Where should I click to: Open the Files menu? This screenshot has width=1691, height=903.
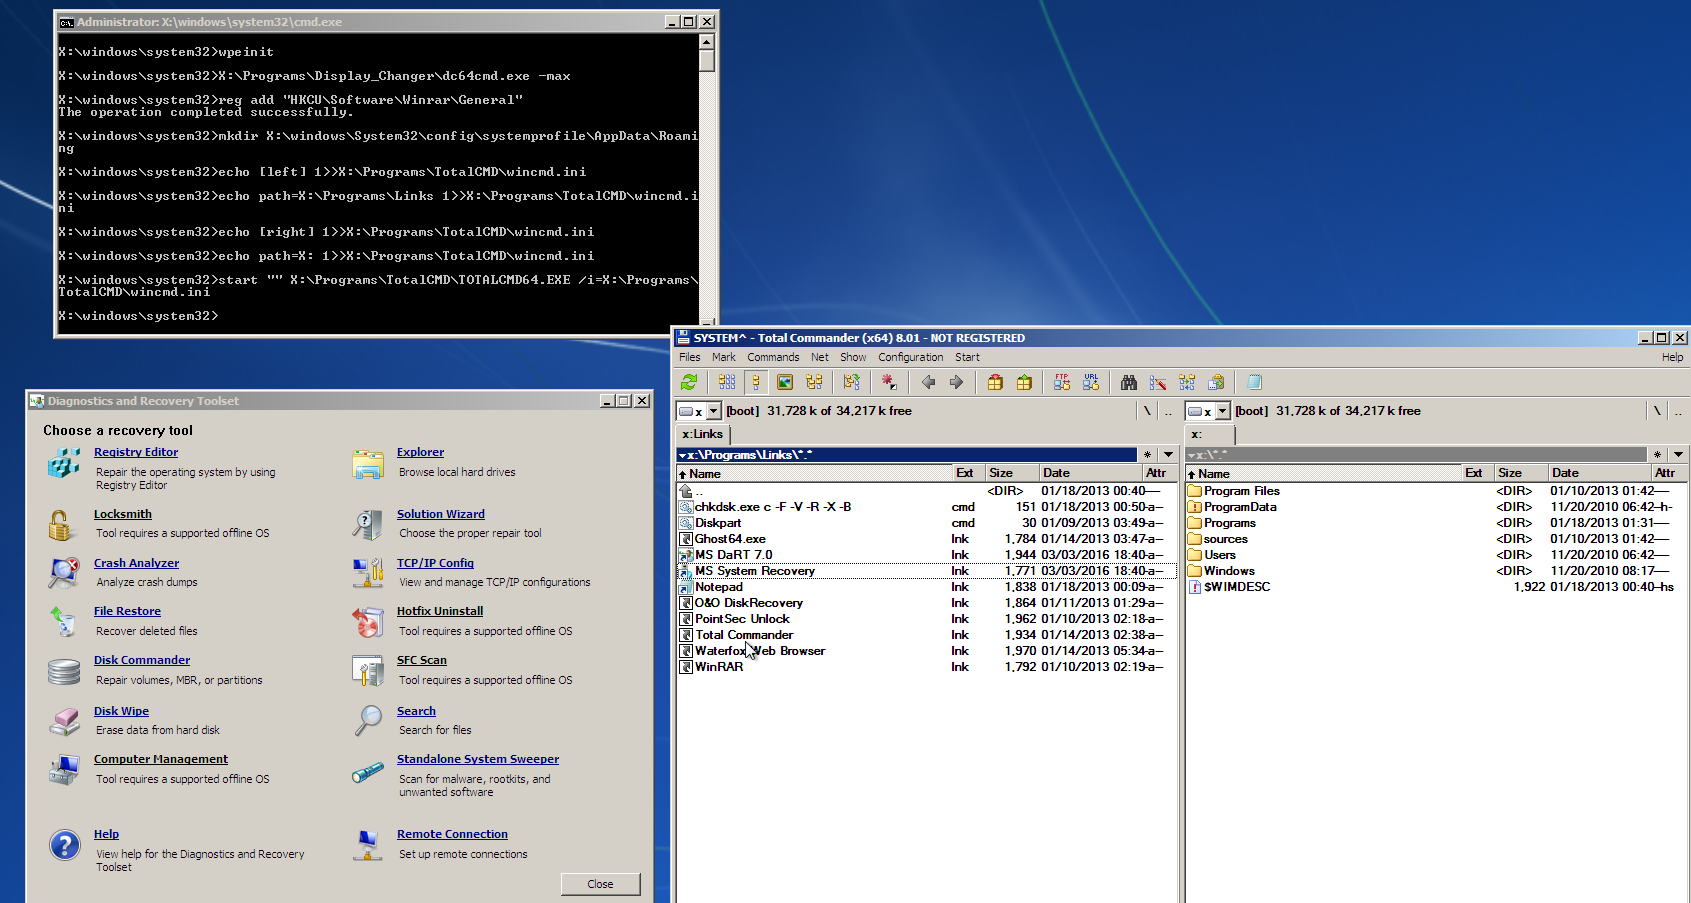tap(690, 357)
